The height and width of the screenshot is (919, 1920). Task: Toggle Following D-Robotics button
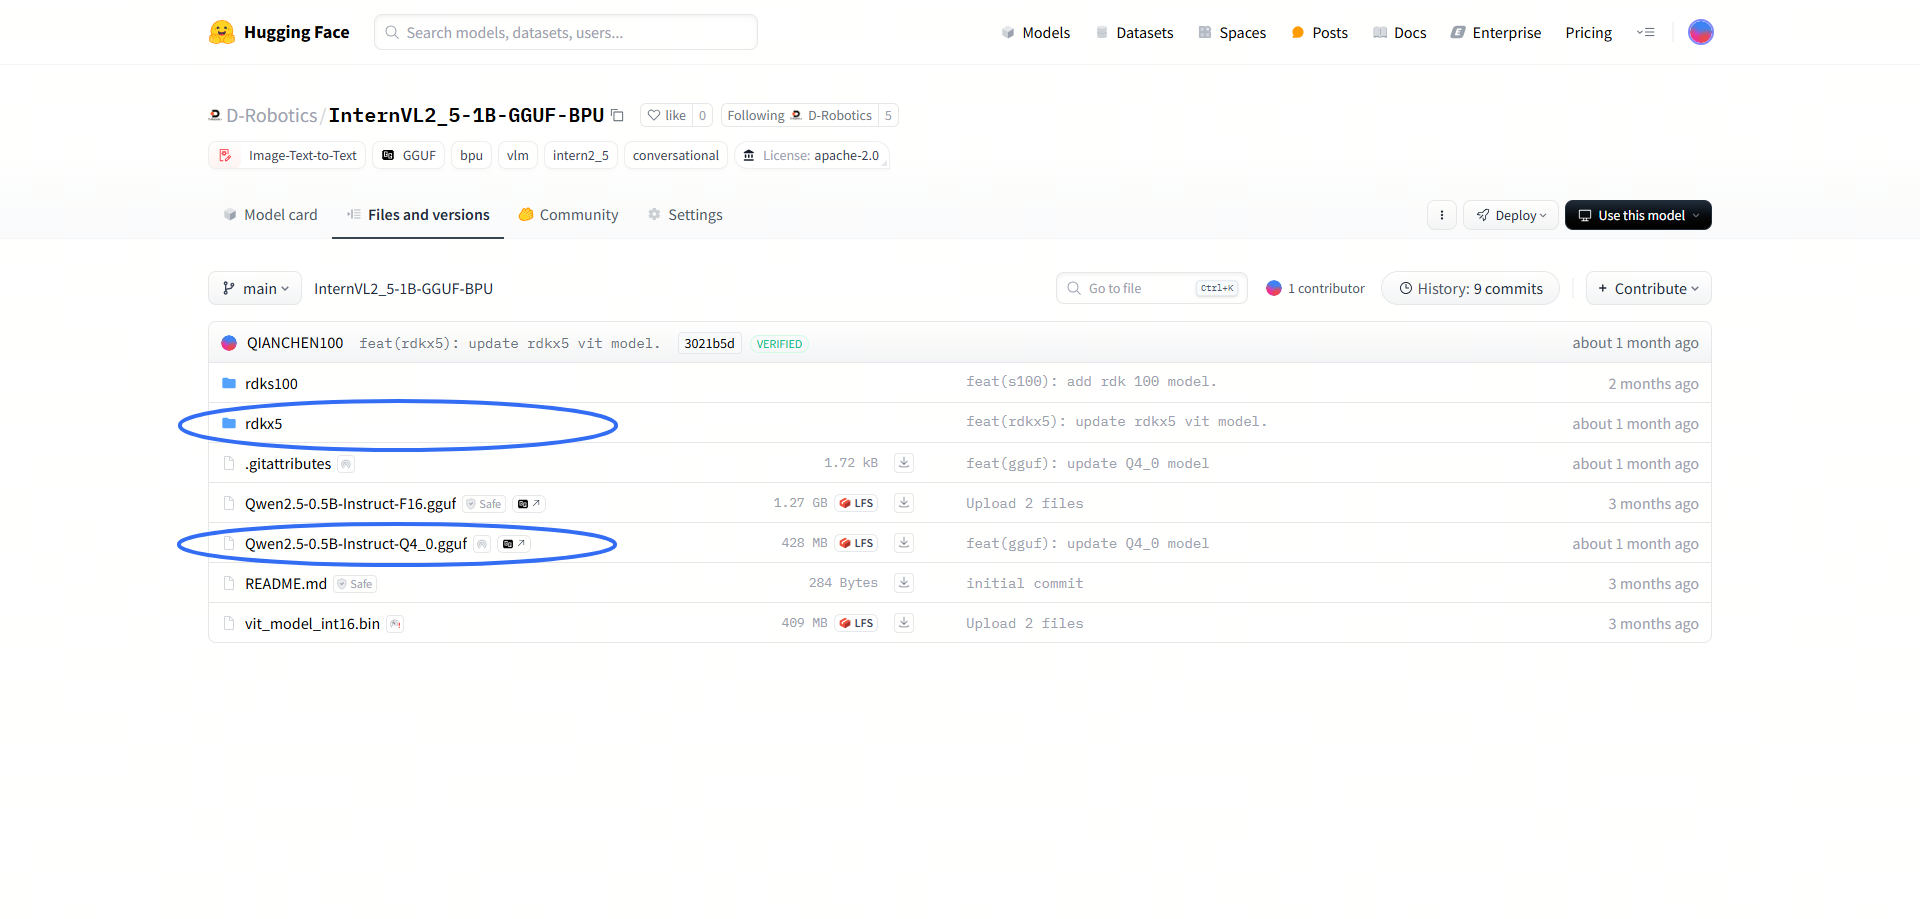[799, 115]
